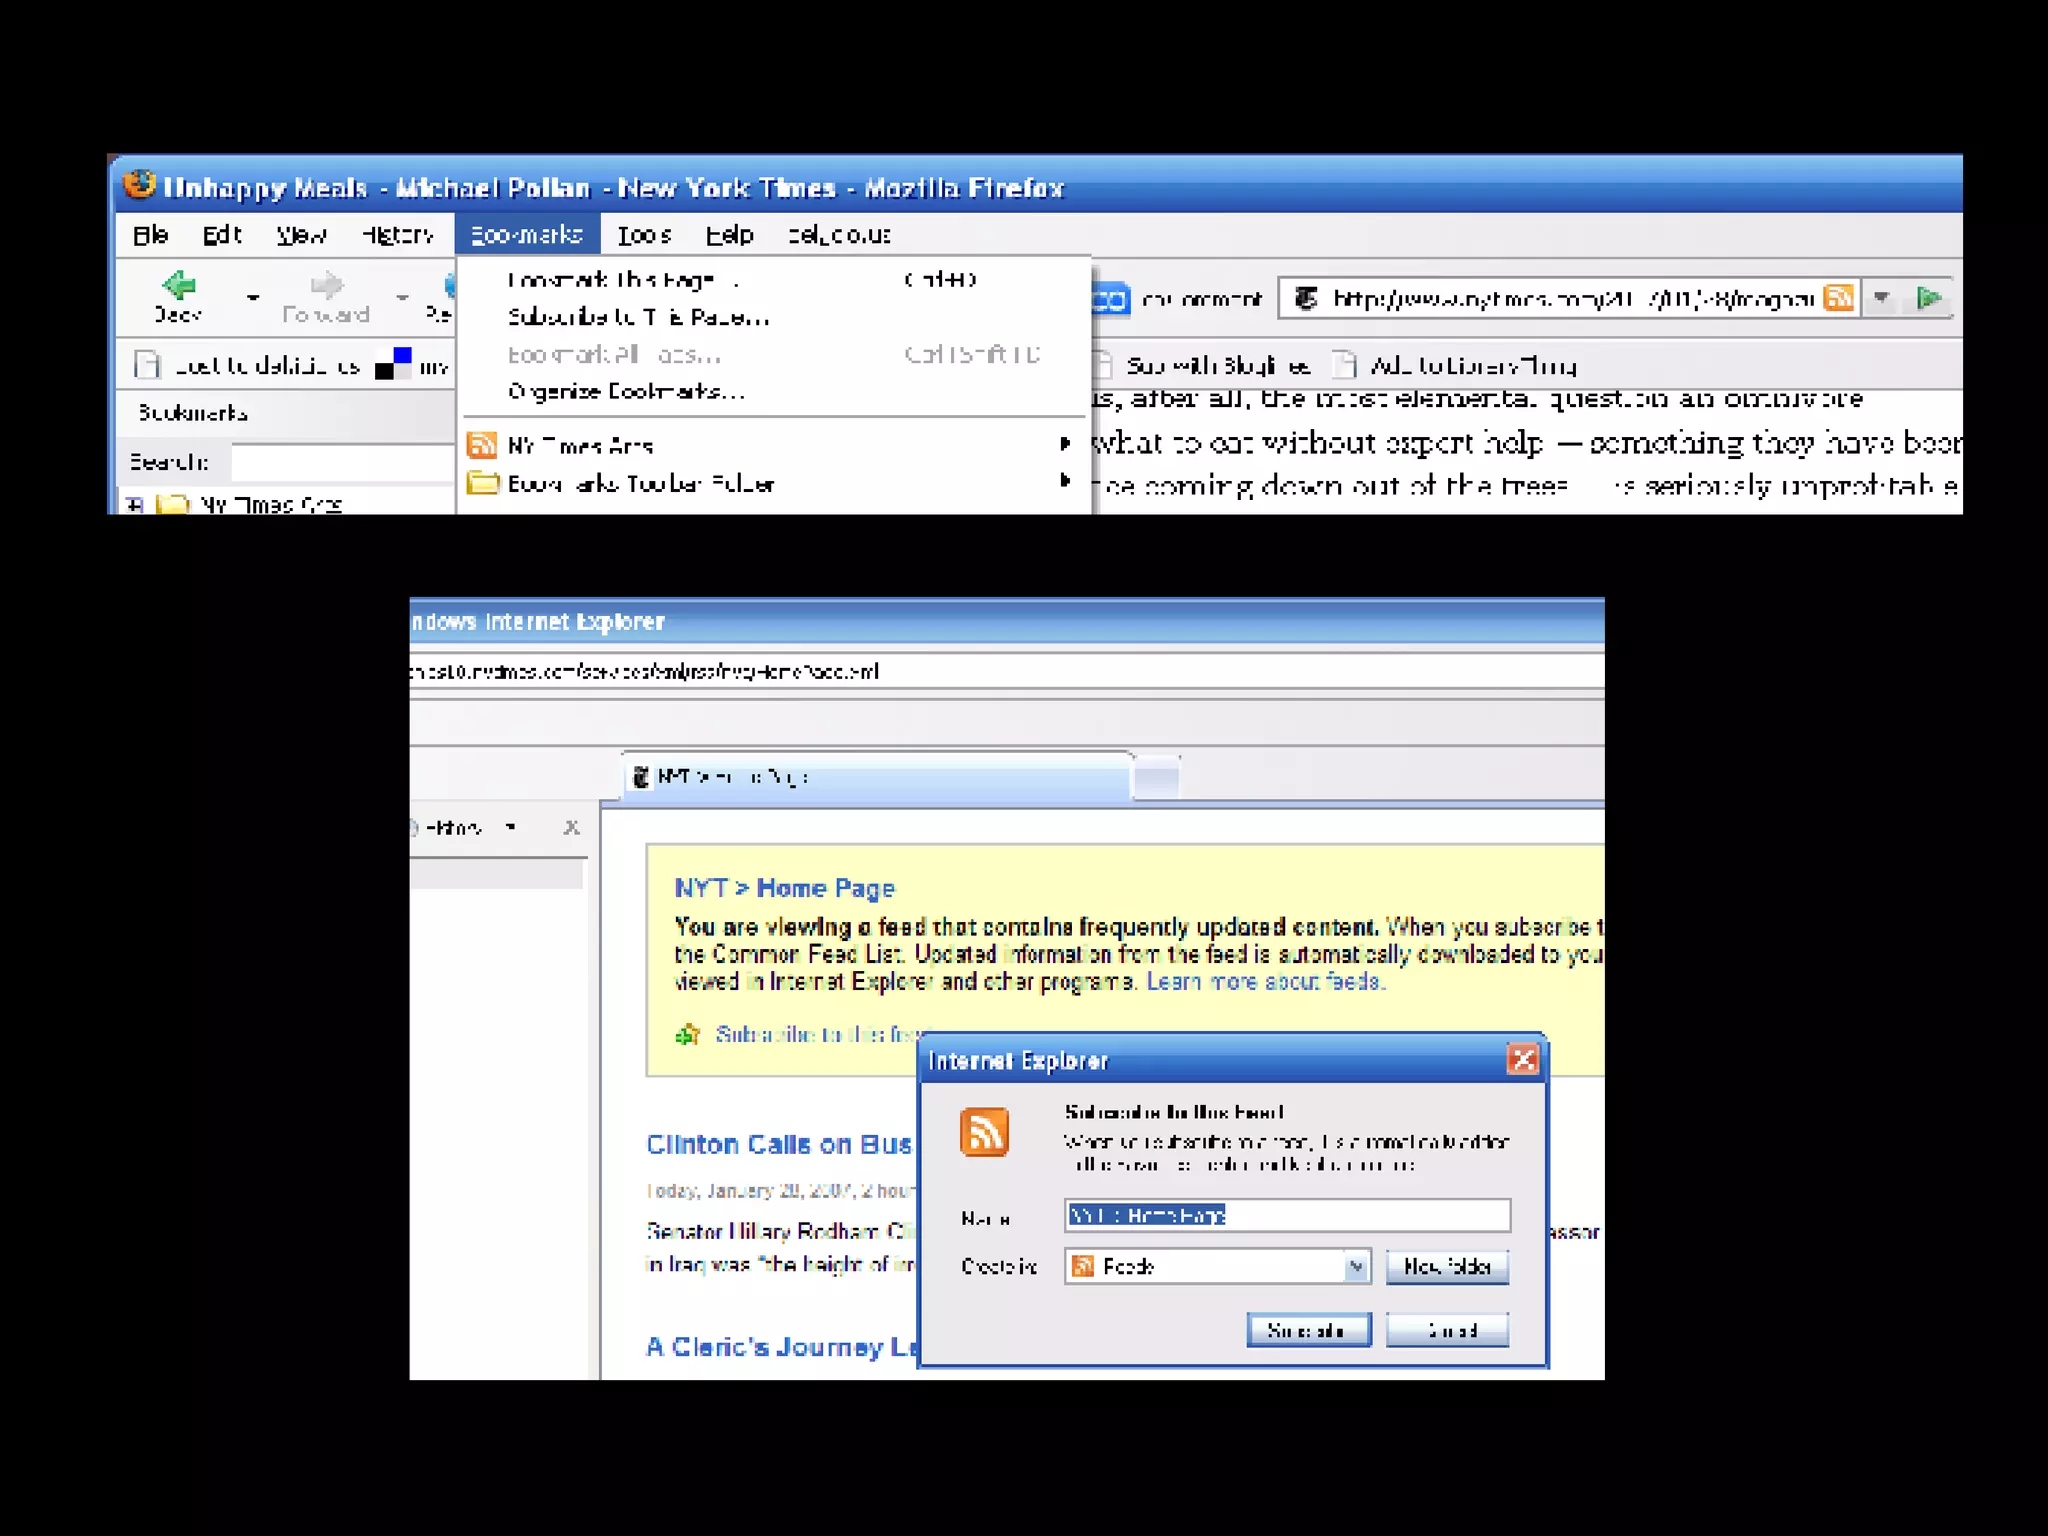Click the del.icio.us my bookmarks icon
Screen dimensions: 2048x1536
pos(393,364)
